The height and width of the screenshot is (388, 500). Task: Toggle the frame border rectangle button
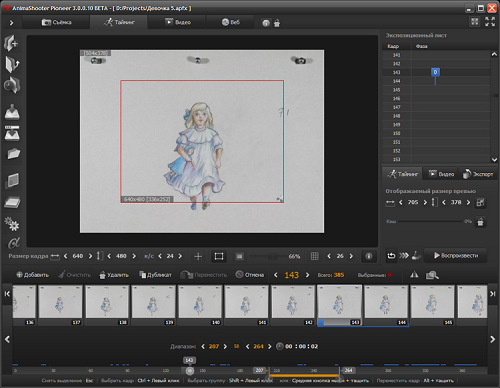coord(219,256)
